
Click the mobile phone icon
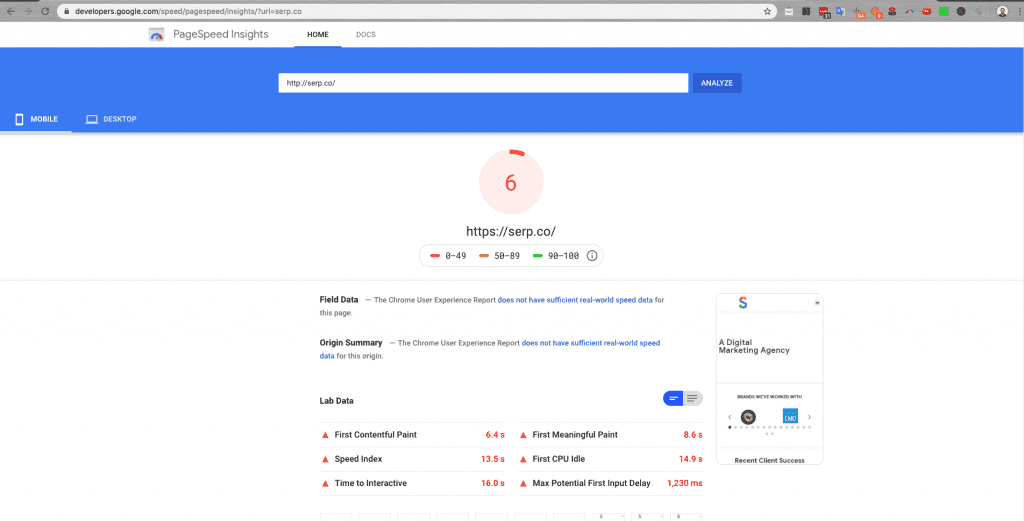20,119
